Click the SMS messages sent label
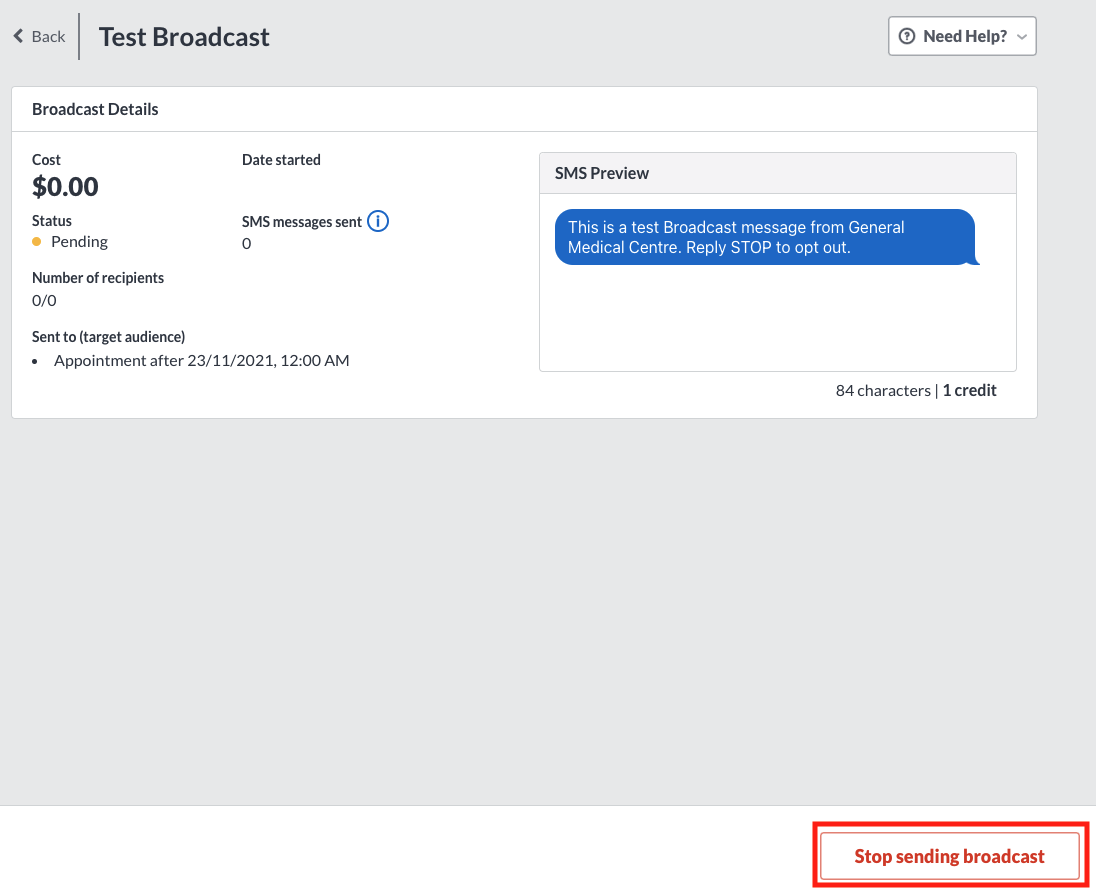 302,222
